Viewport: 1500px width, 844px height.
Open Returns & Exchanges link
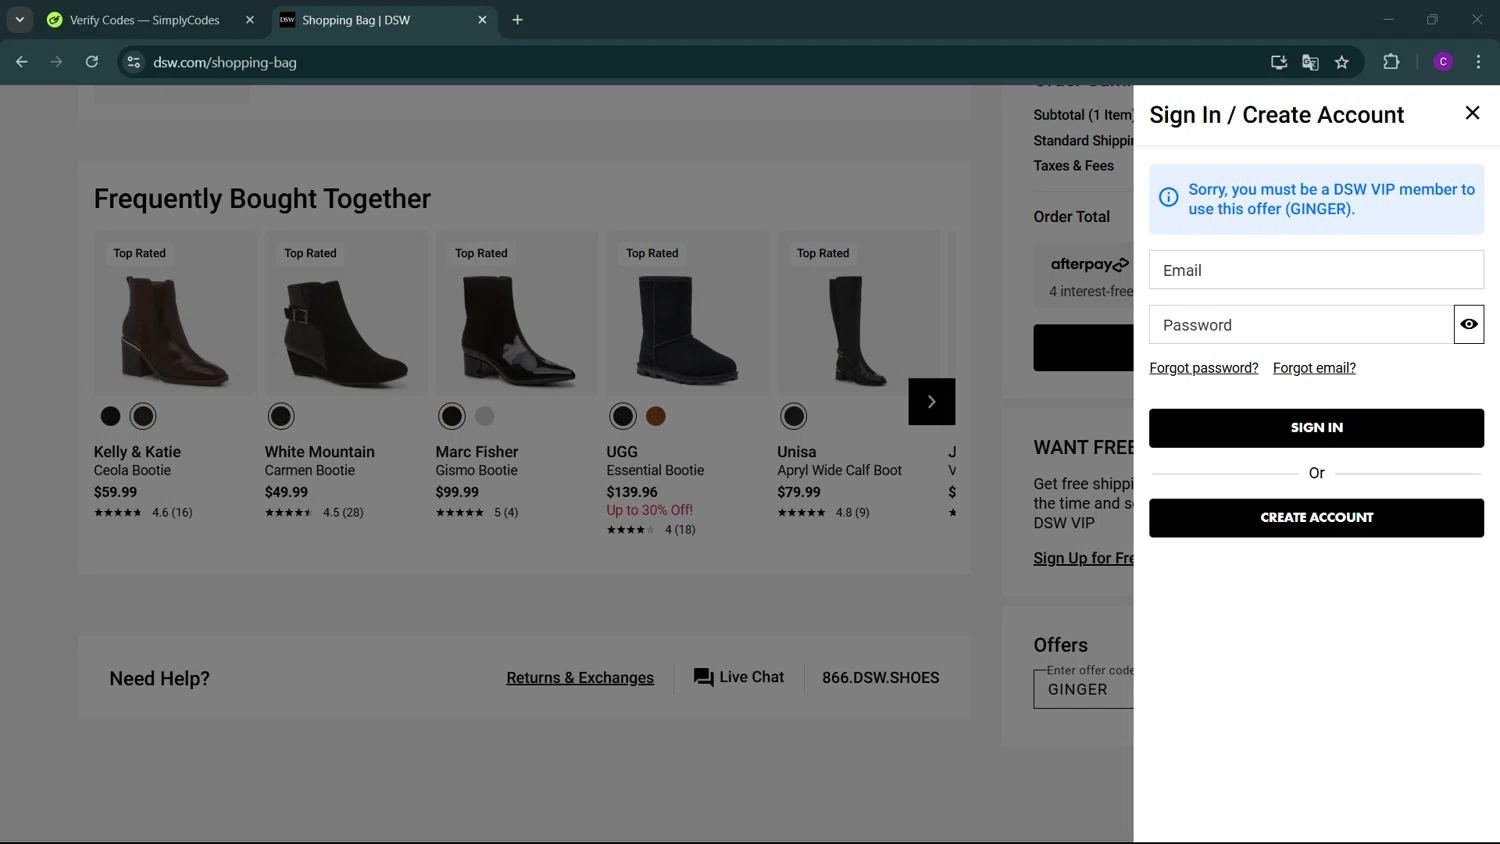coord(580,678)
